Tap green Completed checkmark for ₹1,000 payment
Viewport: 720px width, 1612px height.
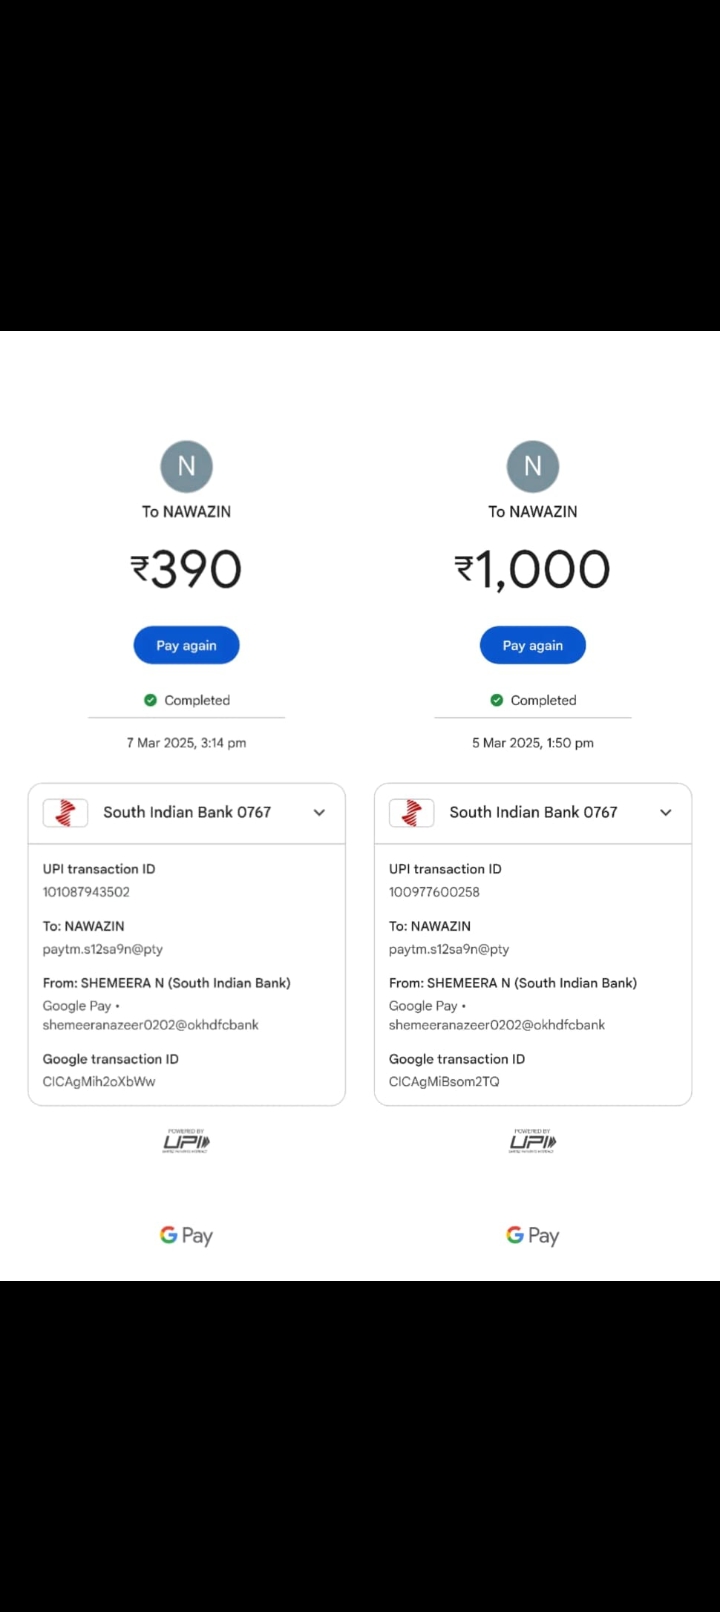[496, 700]
